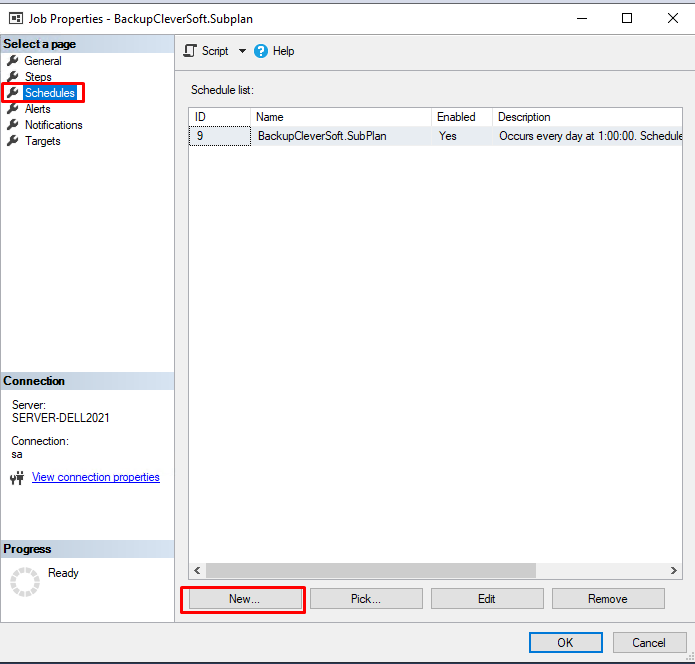Click the connection properties network icon
695x664 pixels.
[16, 478]
